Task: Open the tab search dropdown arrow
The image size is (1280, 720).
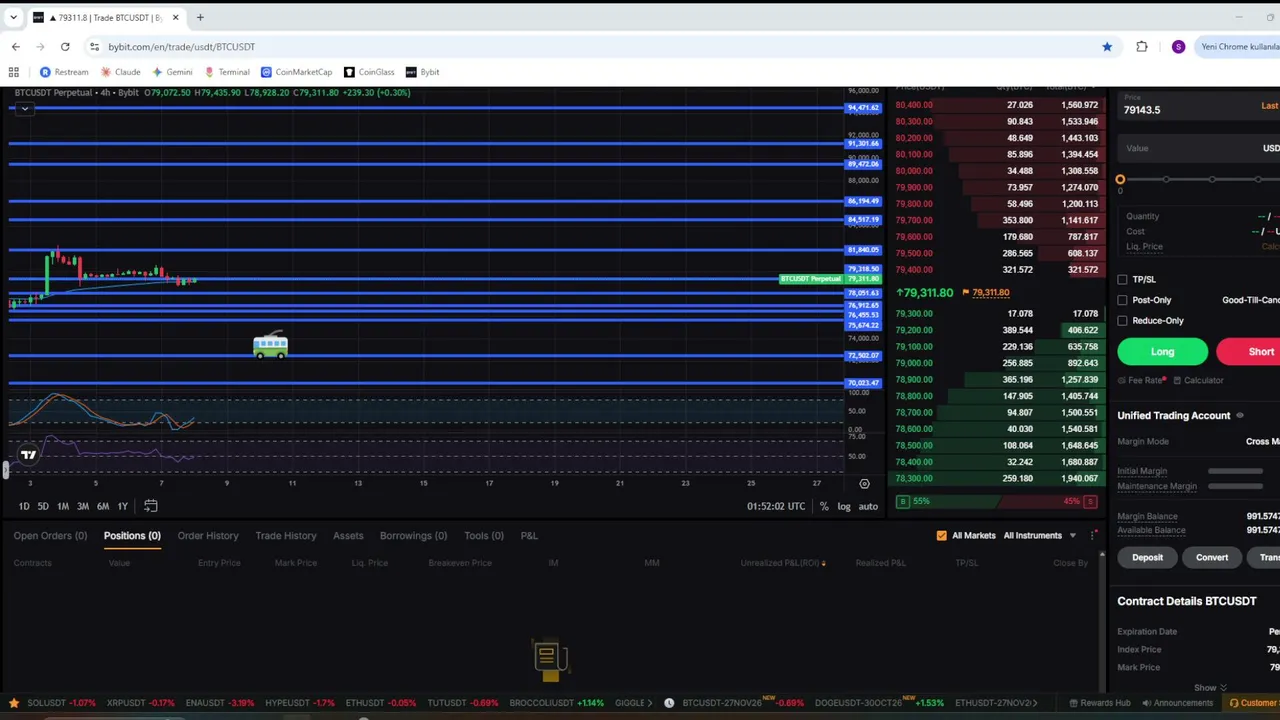Action: (13, 17)
